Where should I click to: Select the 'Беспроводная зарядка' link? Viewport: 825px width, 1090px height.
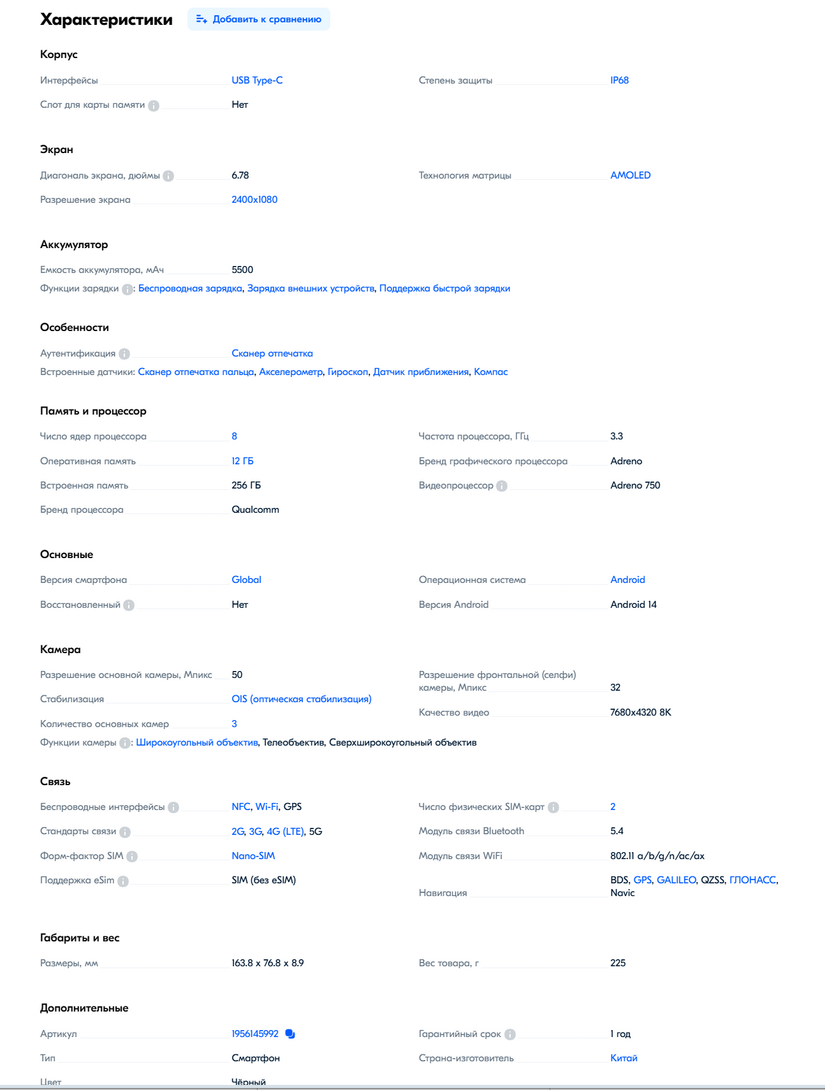pyautogui.click(x=190, y=288)
